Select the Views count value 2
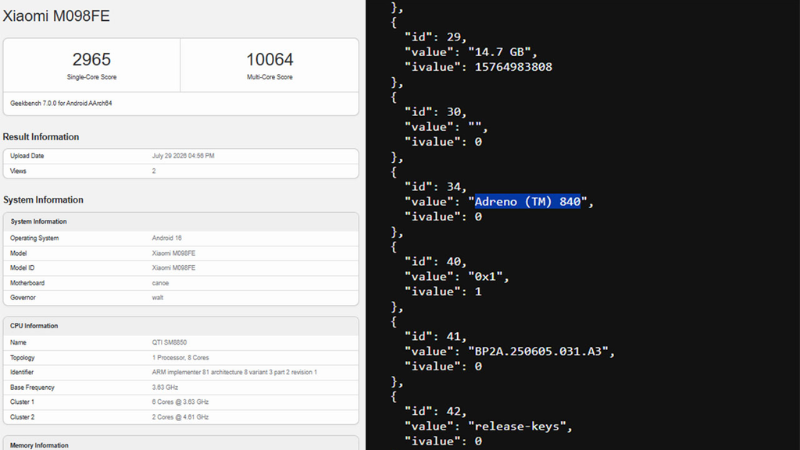 click(x=154, y=171)
